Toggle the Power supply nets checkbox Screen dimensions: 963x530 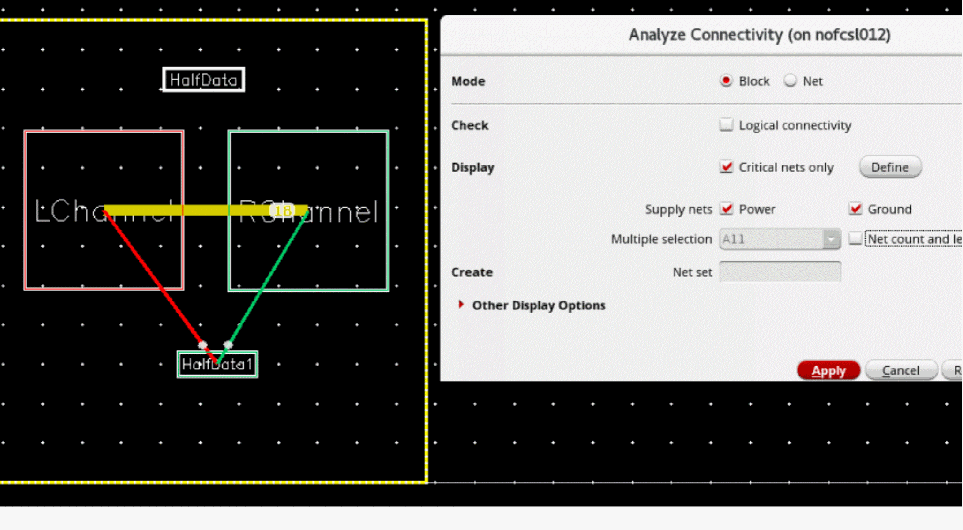click(727, 209)
